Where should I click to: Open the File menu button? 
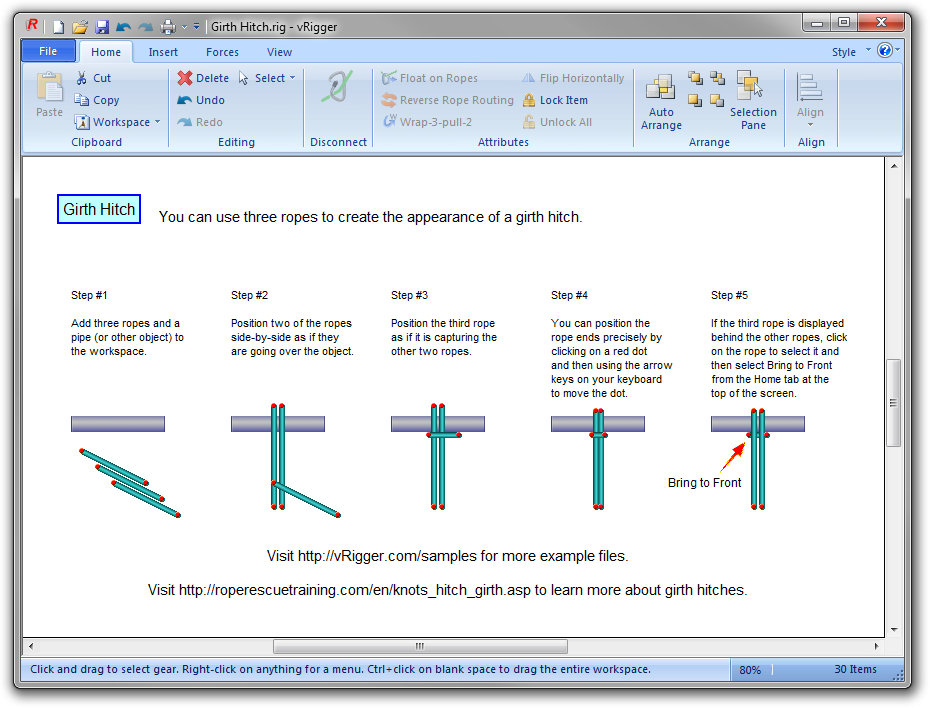pos(48,52)
